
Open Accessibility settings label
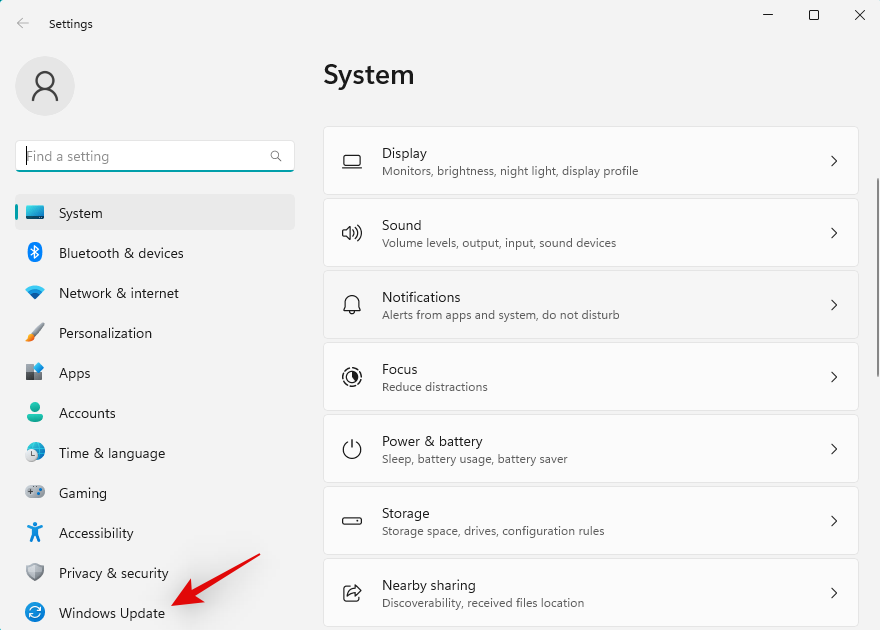[x=96, y=533]
